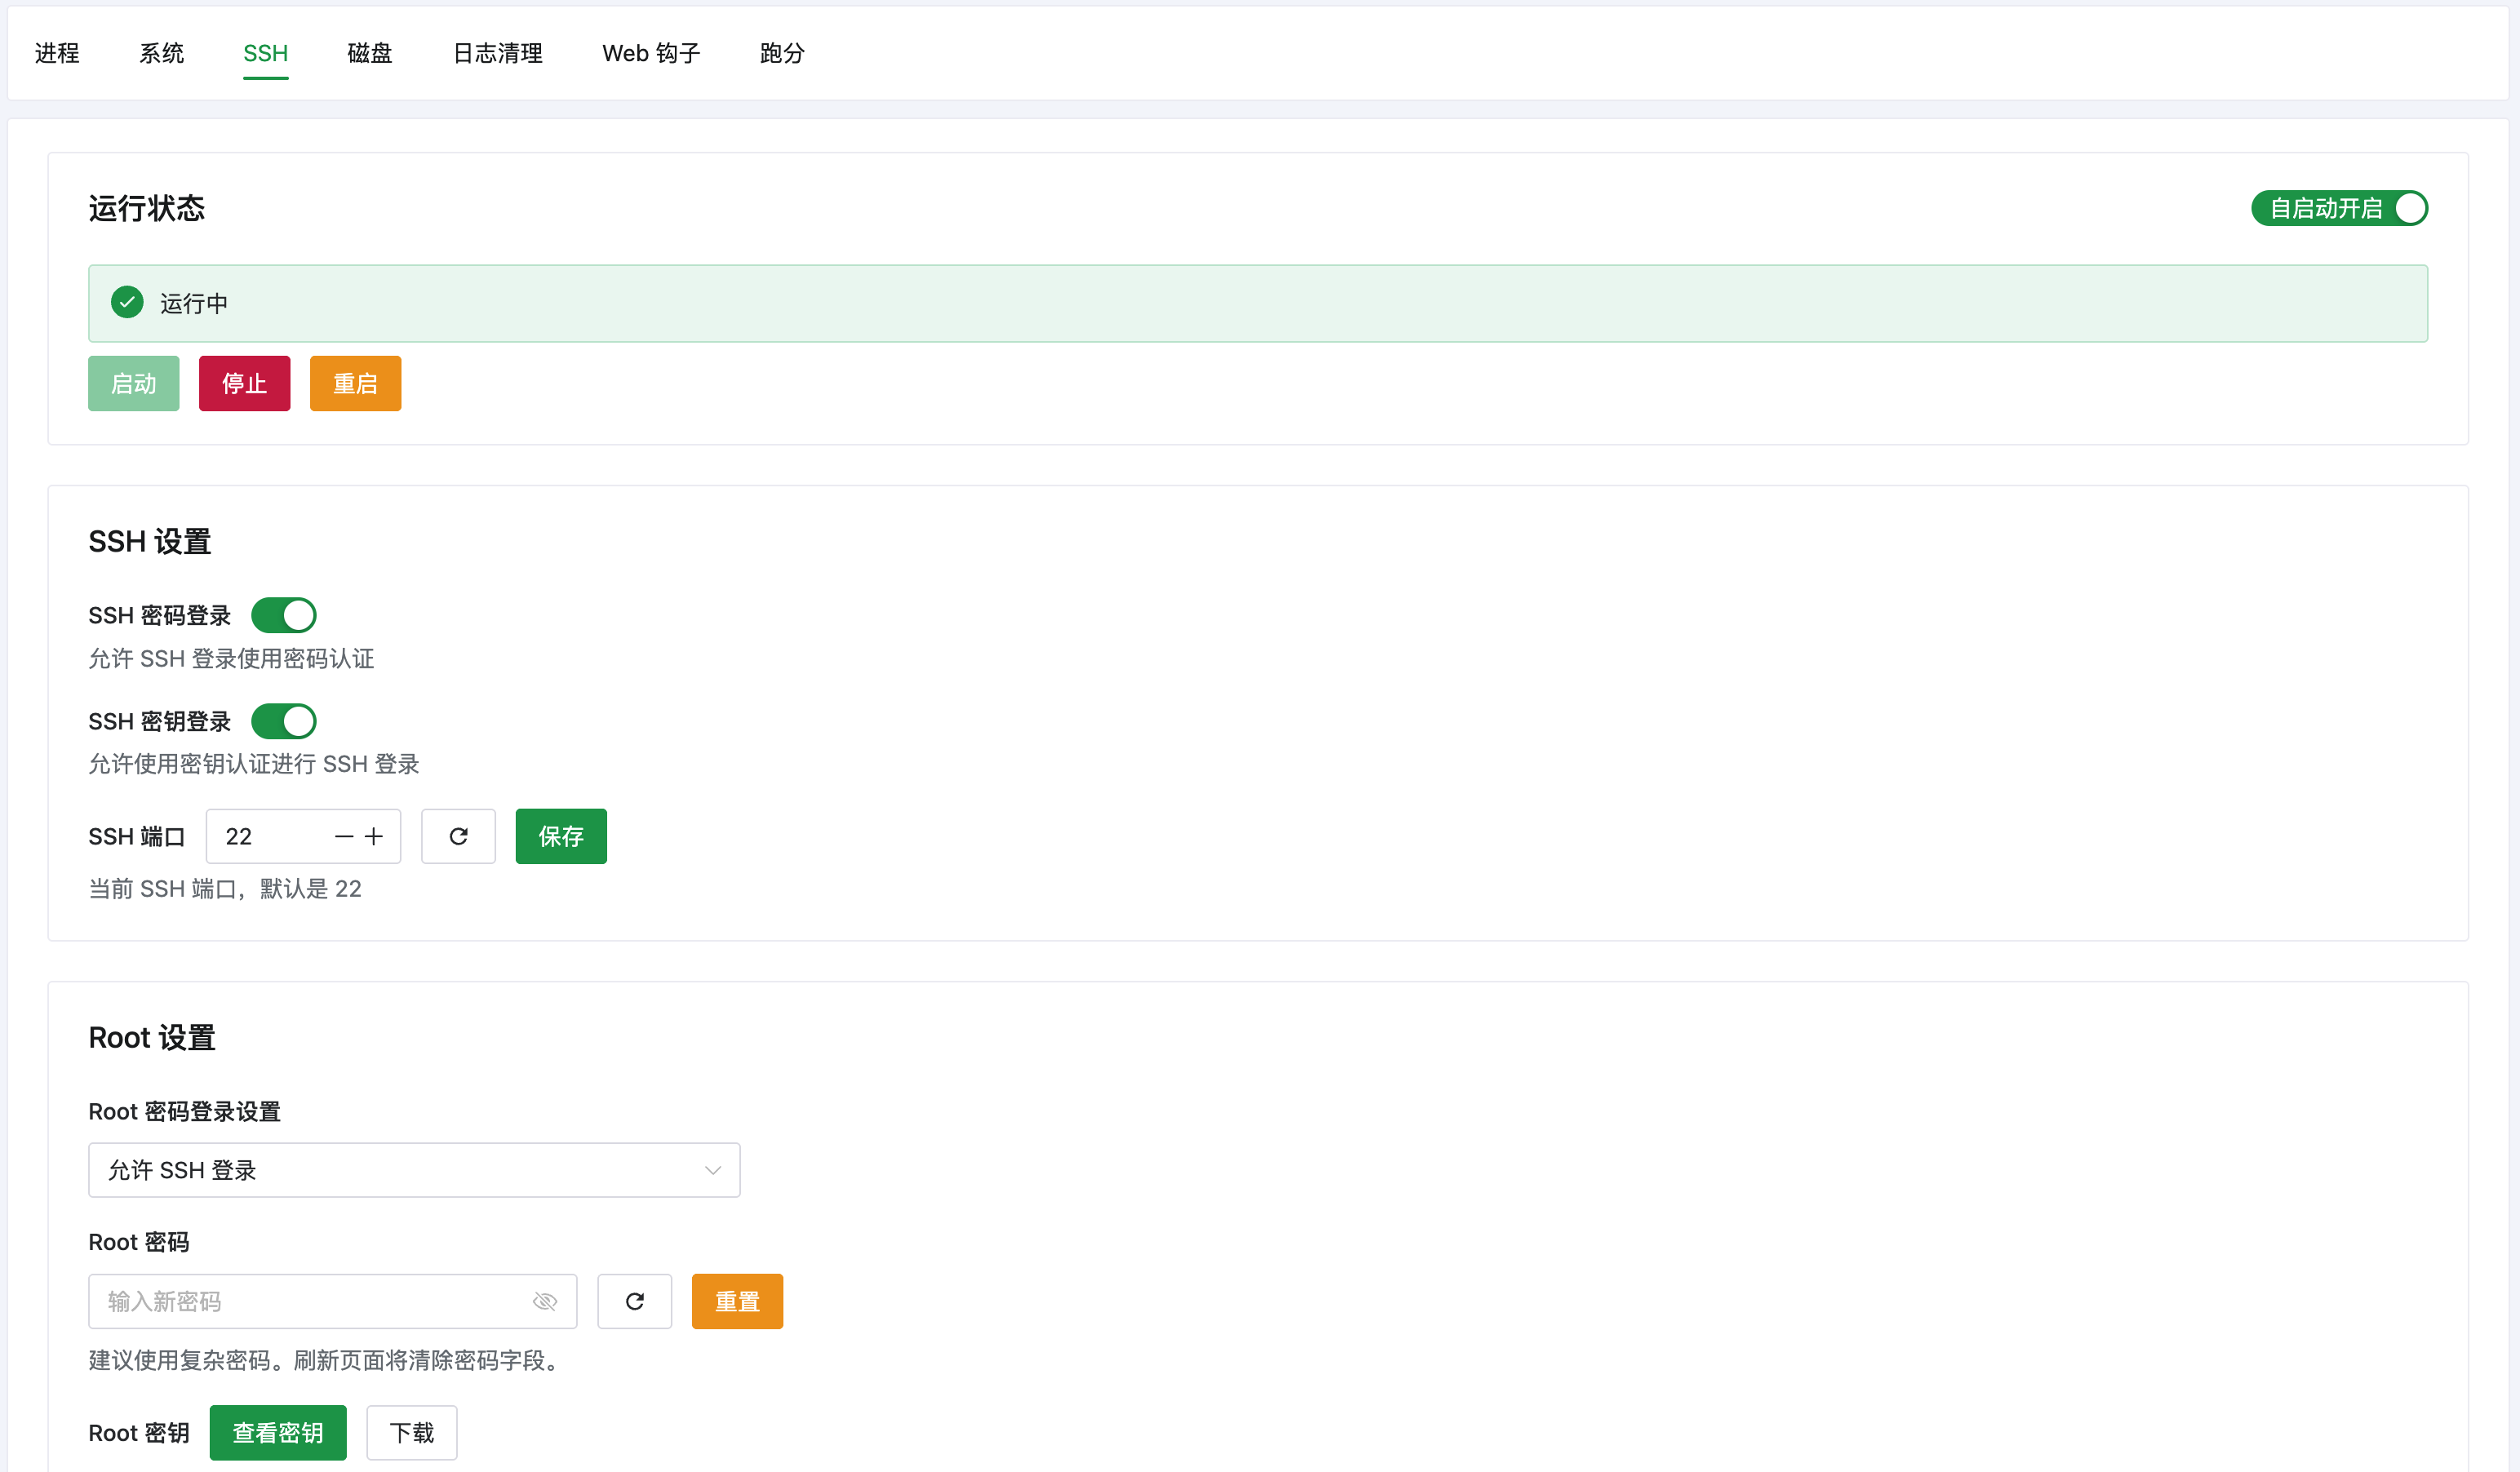Save the SSH port with 保存

point(560,836)
